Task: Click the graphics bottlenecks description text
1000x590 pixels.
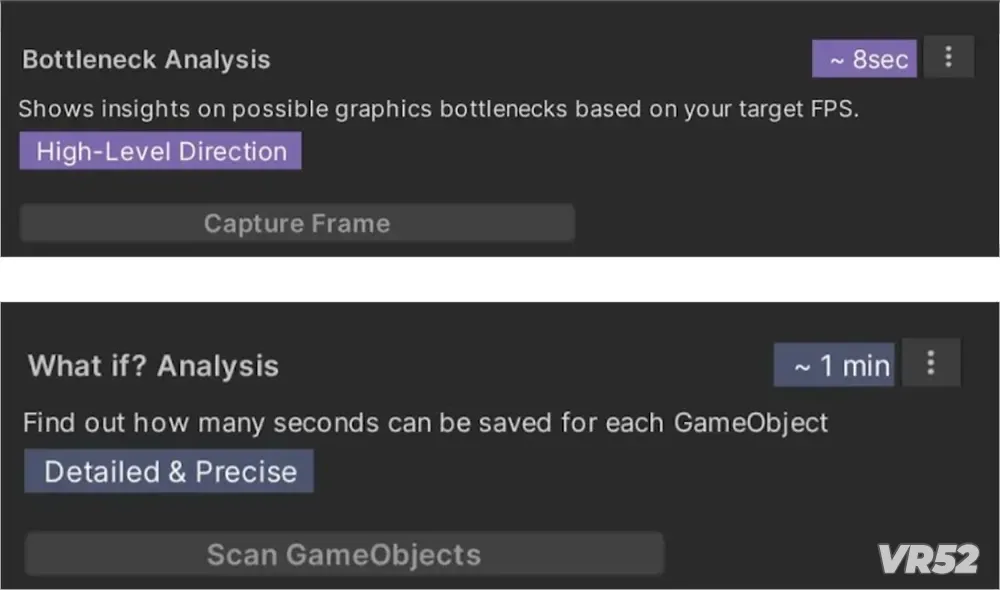Action: [438, 109]
